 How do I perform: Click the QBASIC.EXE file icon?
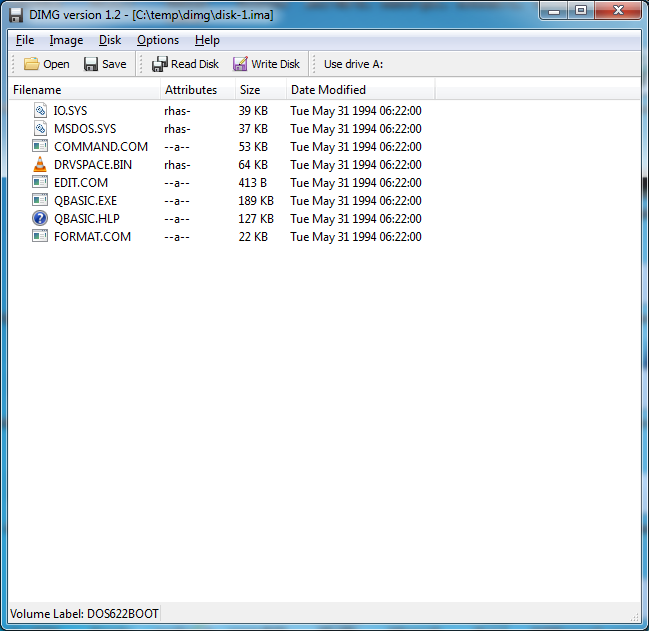click(40, 200)
